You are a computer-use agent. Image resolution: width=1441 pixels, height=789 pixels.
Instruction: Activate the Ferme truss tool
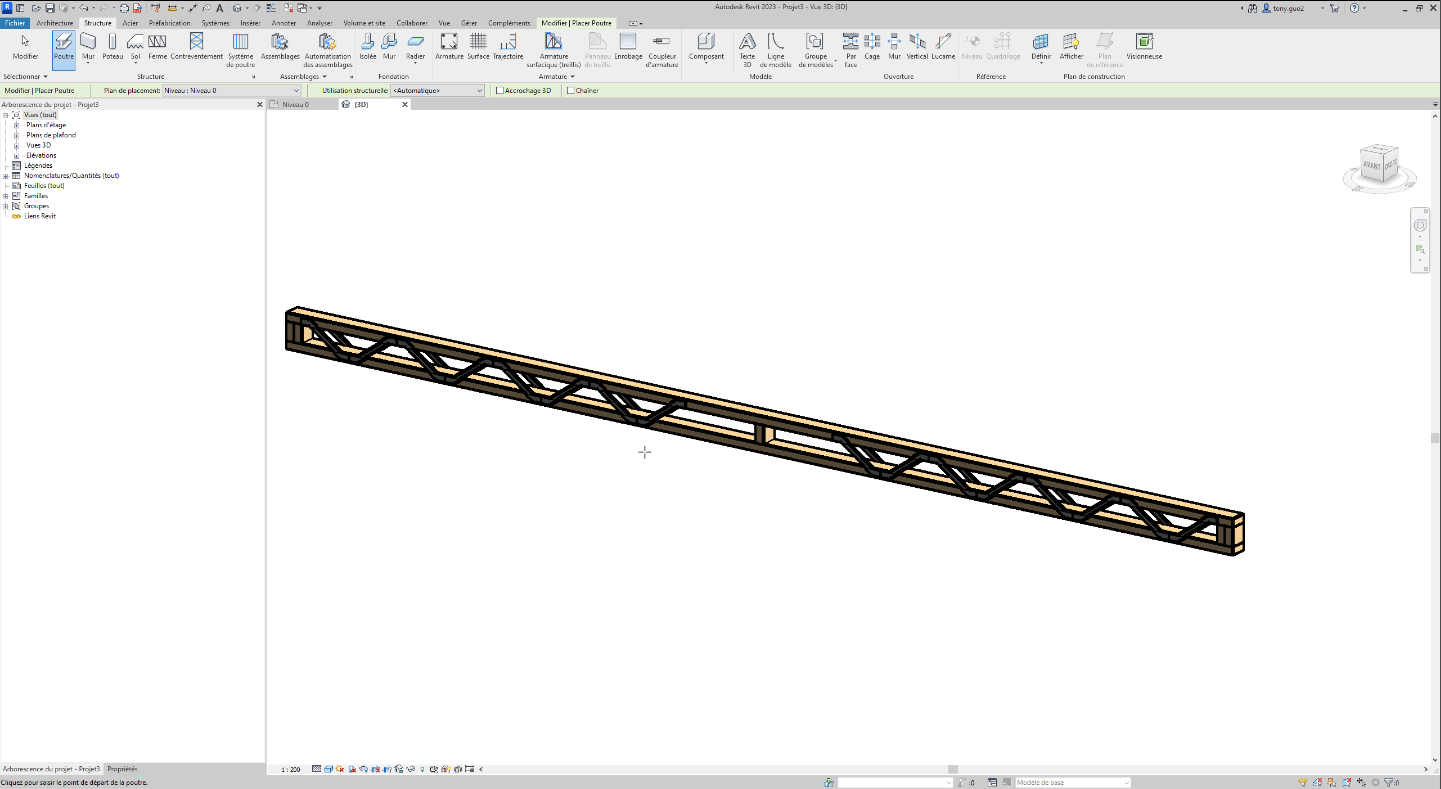[156, 45]
